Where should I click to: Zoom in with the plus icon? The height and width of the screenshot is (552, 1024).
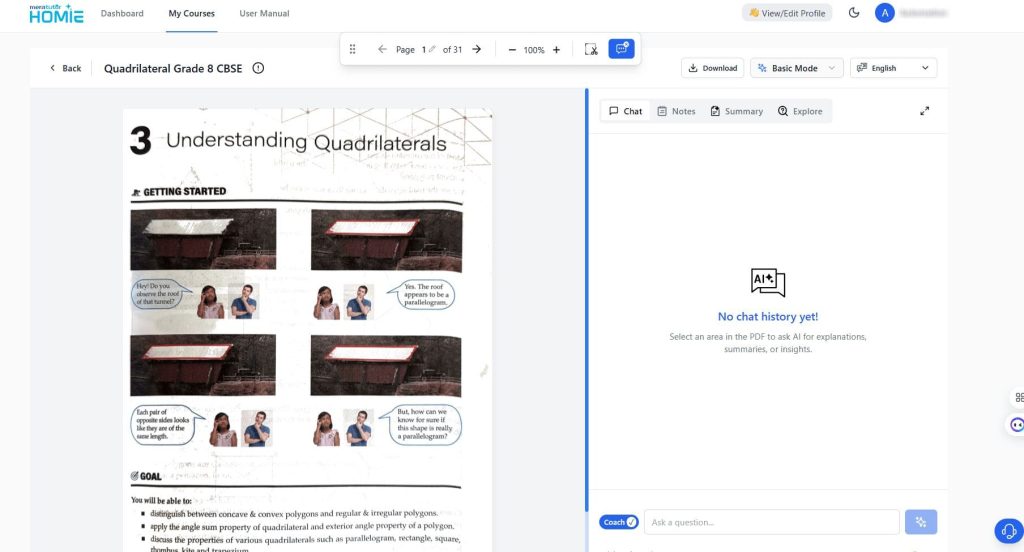coord(556,49)
